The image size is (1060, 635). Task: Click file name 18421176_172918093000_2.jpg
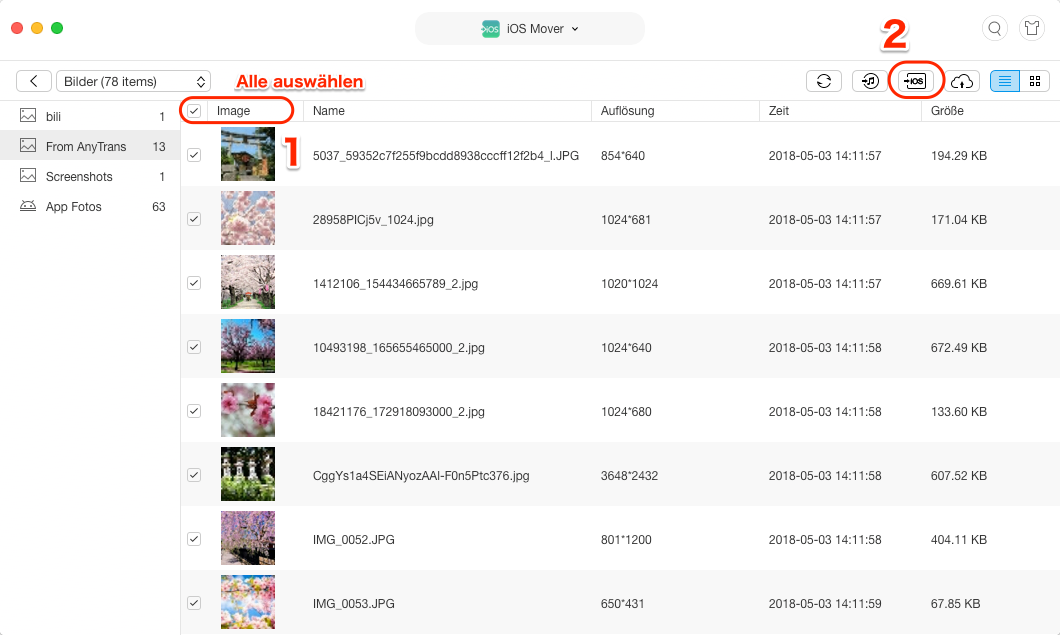click(399, 411)
